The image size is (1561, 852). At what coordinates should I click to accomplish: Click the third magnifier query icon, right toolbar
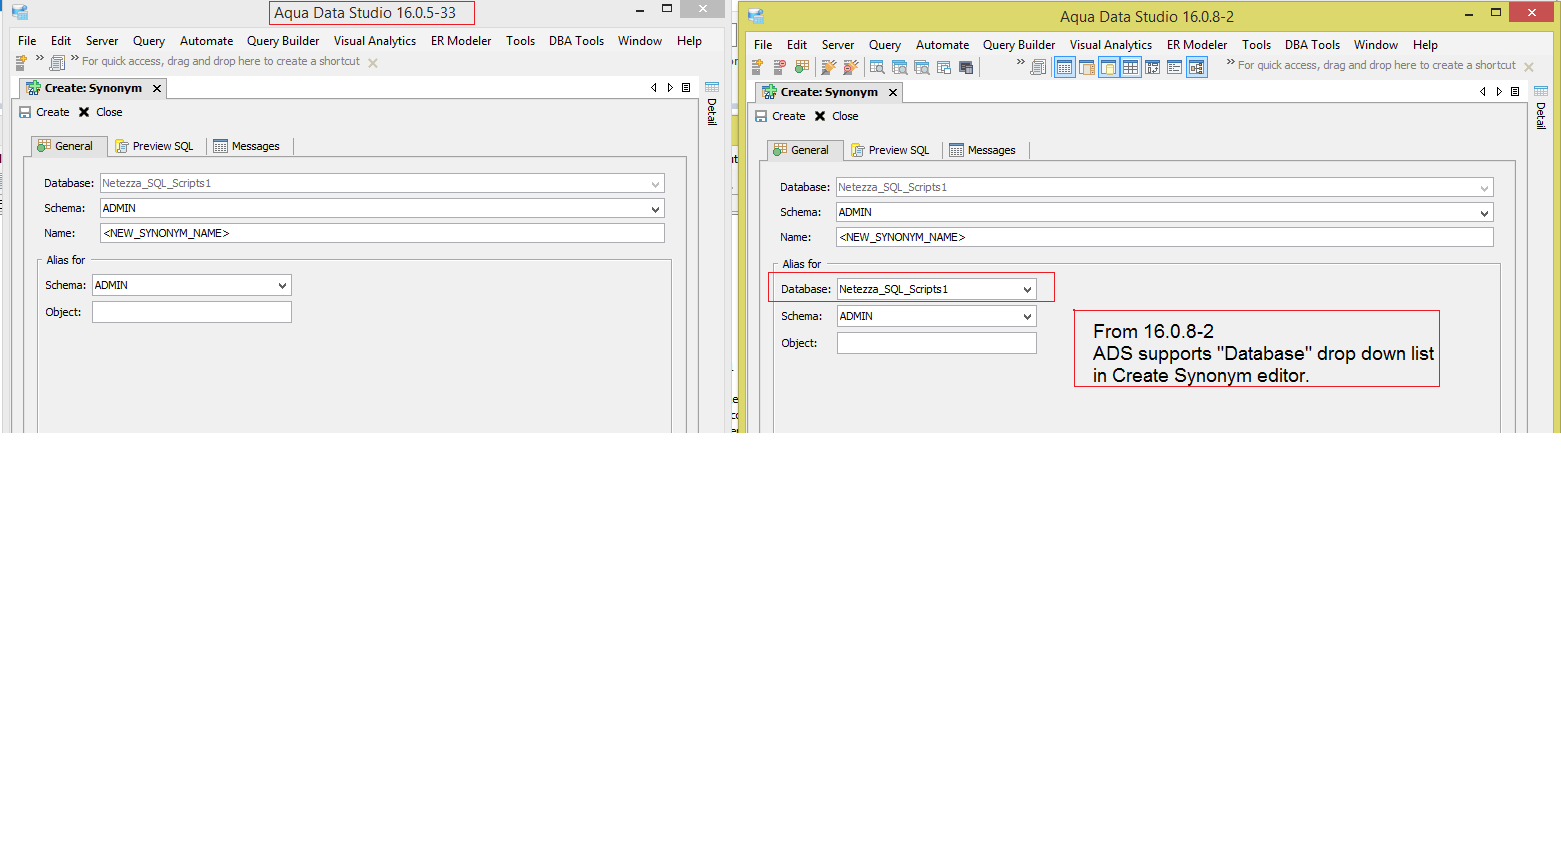click(922, 67)
